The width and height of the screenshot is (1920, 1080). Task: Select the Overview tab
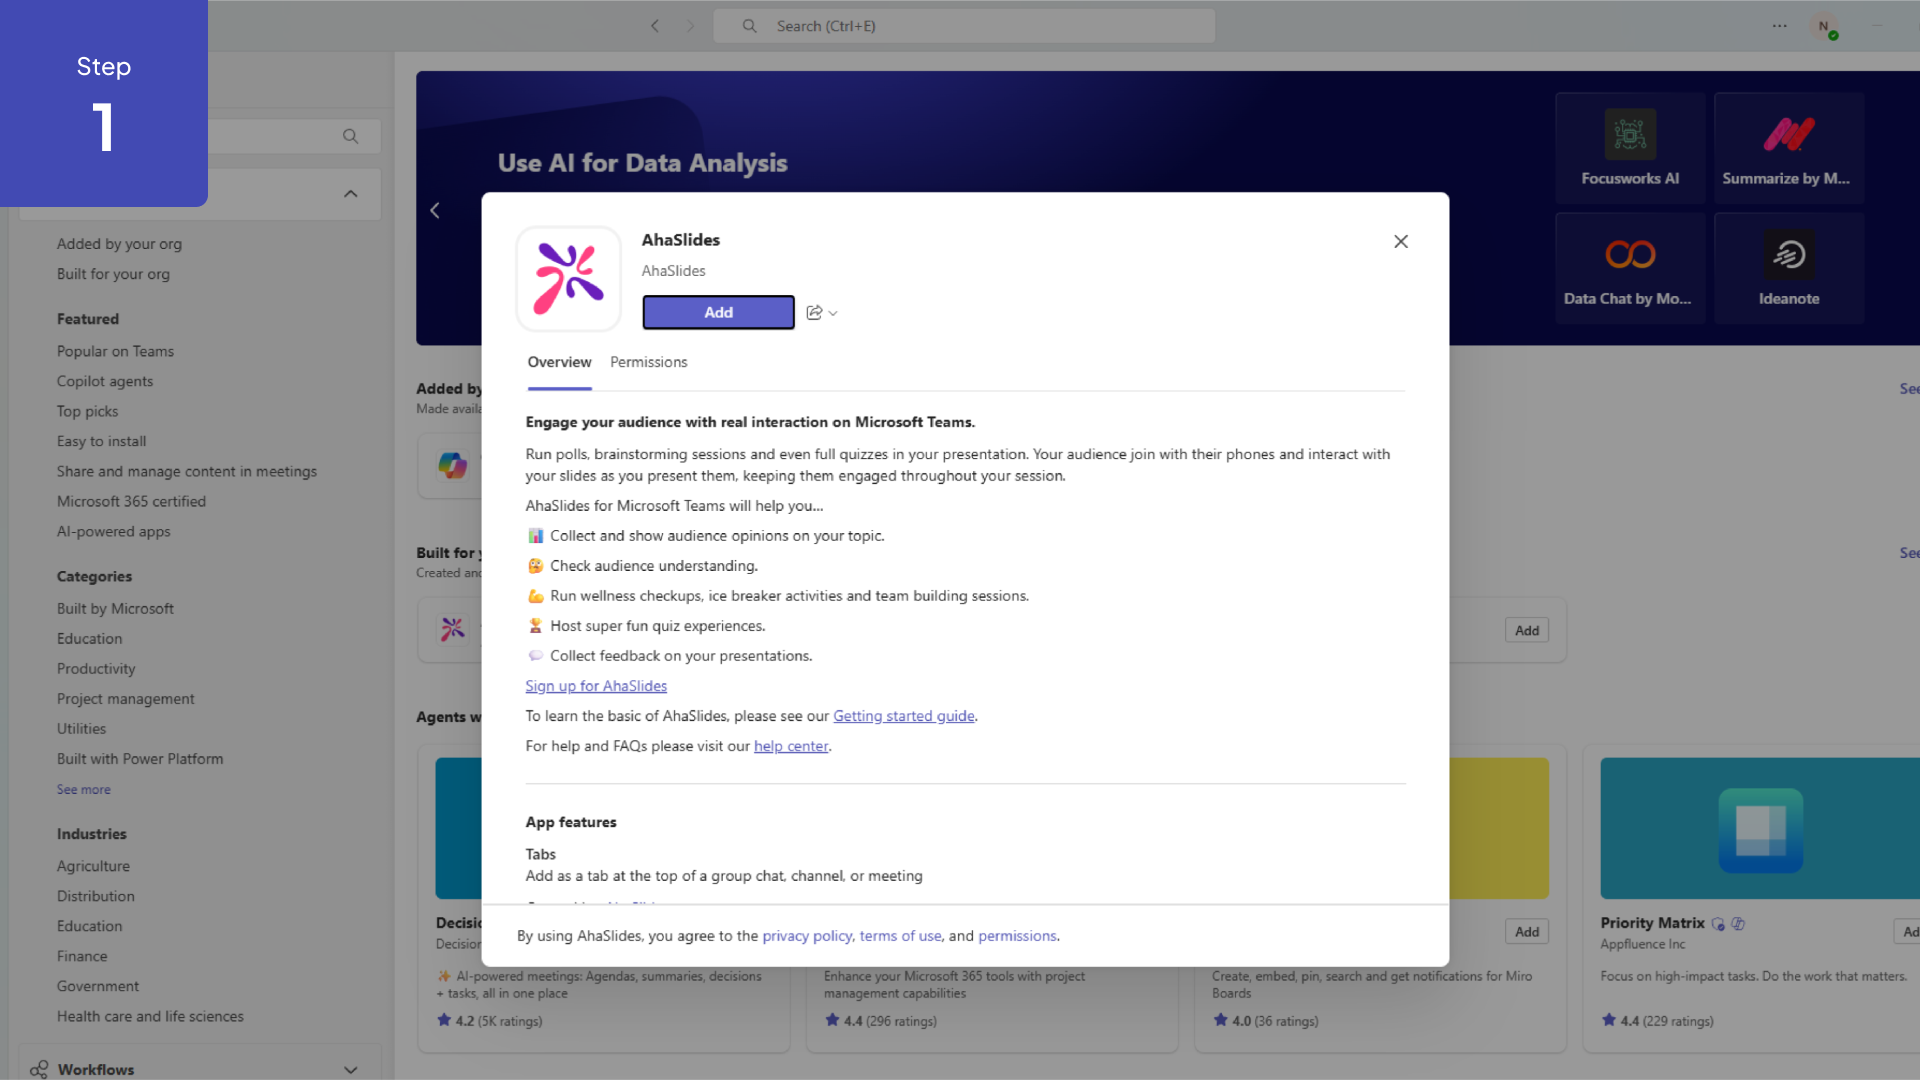click(559, 362)
